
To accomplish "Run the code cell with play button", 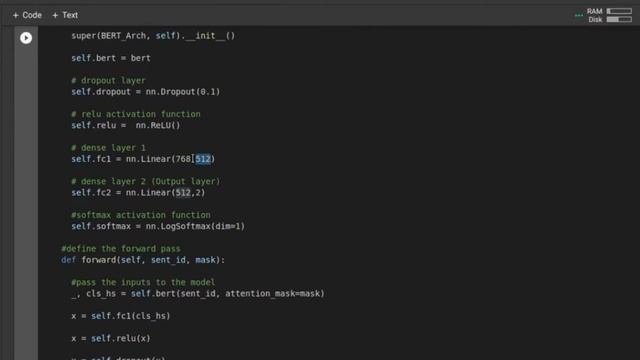I will coord(26,38).
